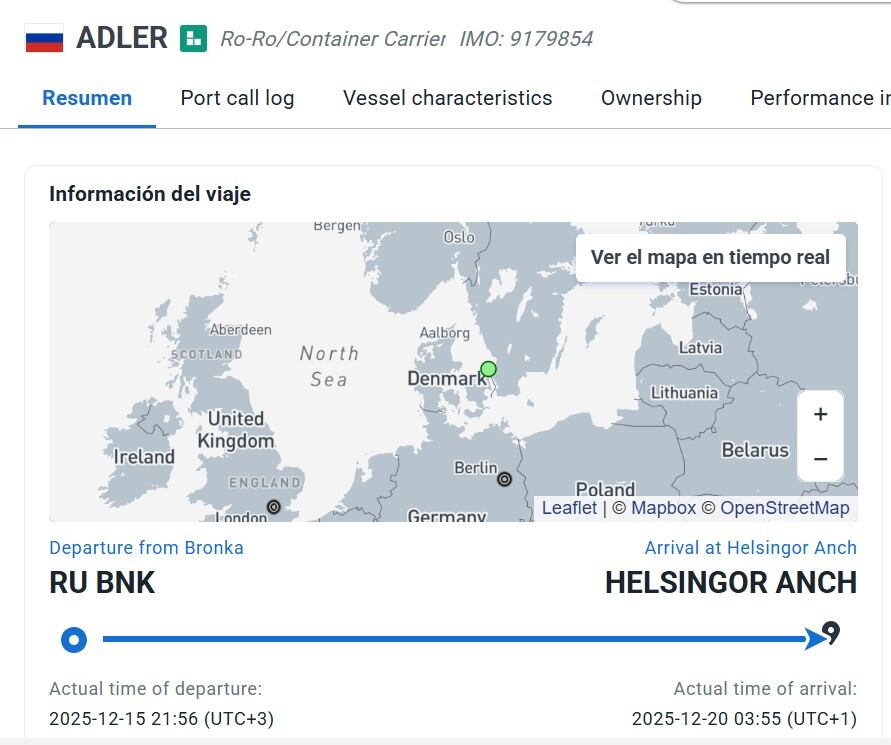
Task: Select the Resumen tab
Action: [87, 98]
